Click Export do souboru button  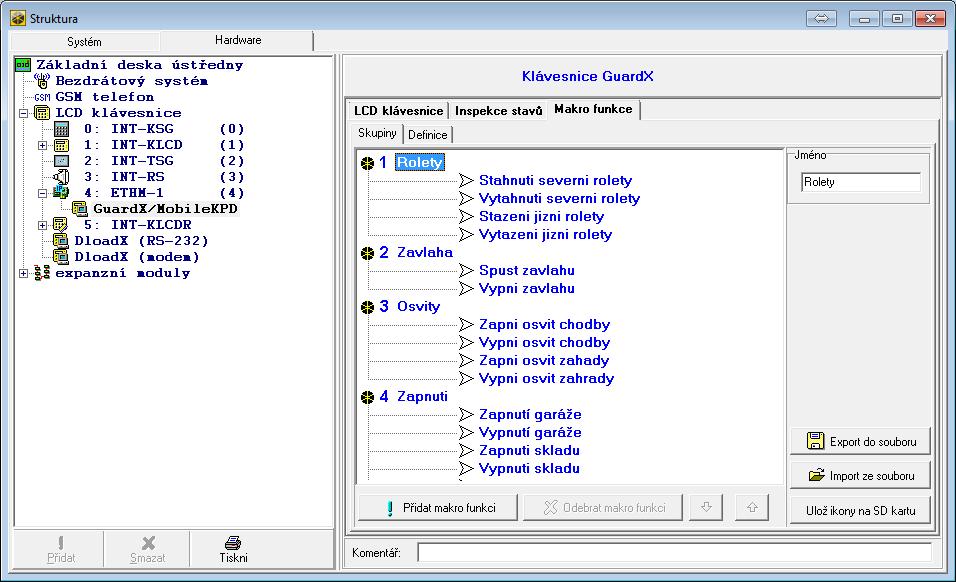(860, 442)
